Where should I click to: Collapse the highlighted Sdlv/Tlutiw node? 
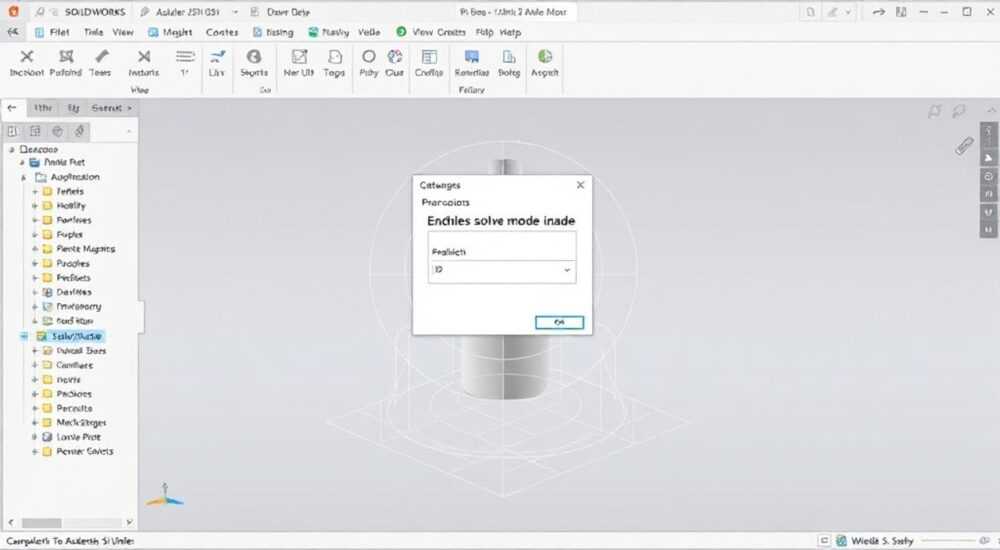(24, 336)
